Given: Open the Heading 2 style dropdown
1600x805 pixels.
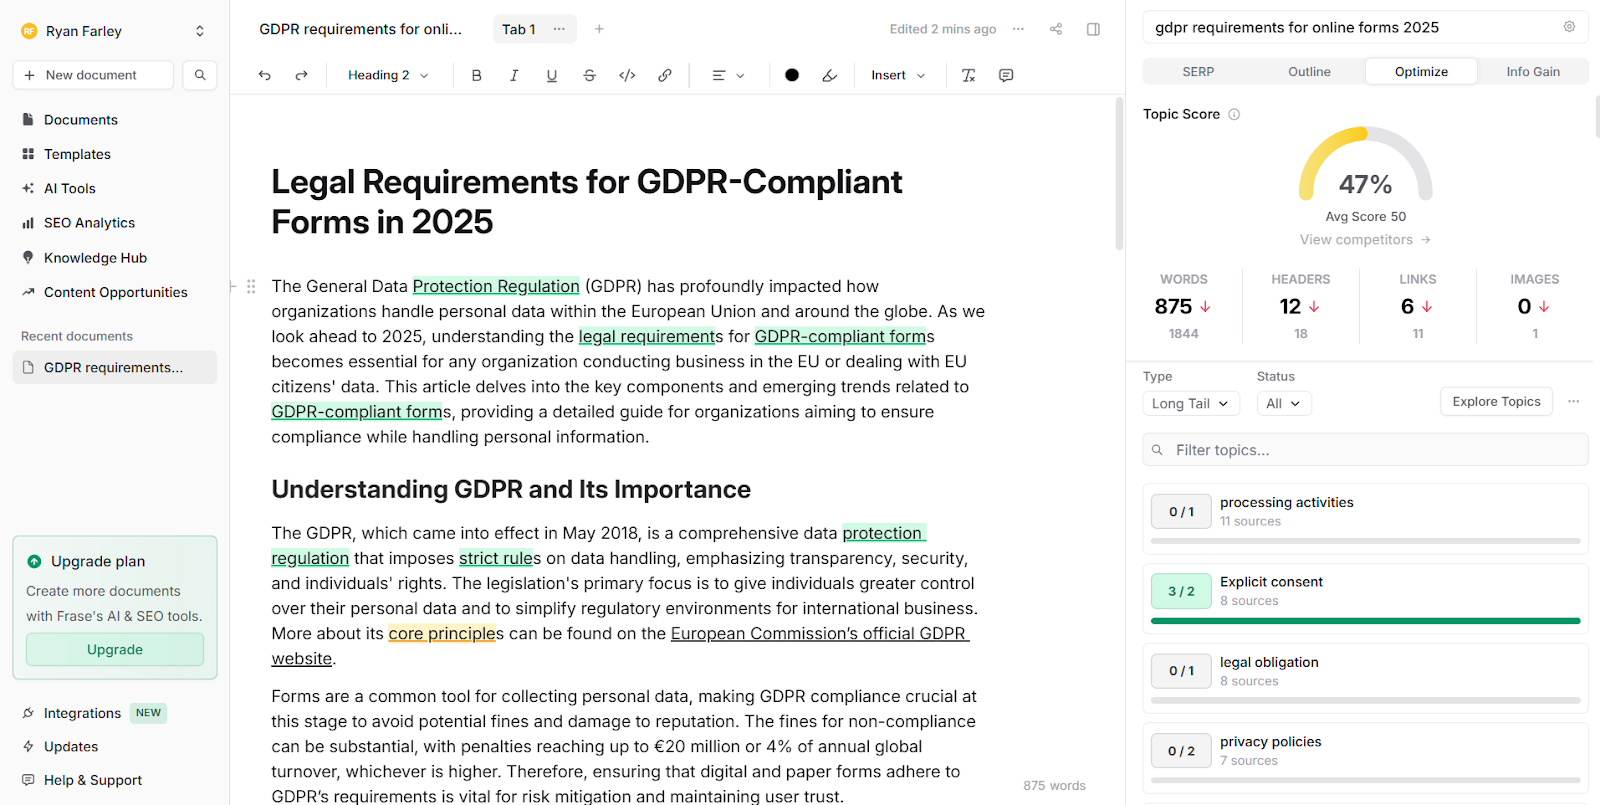Looking at the screenshot, I should (388, 75).
